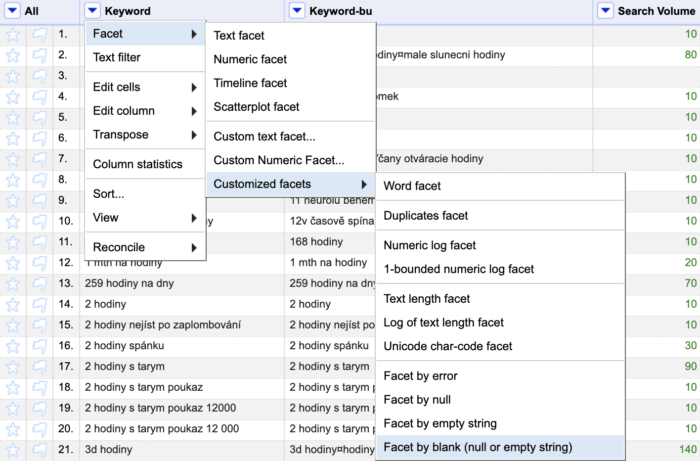Image resolution: width=700 pixels, height=461 pixels.
Task: Choose Text length facet
Action: coord(500,299)
